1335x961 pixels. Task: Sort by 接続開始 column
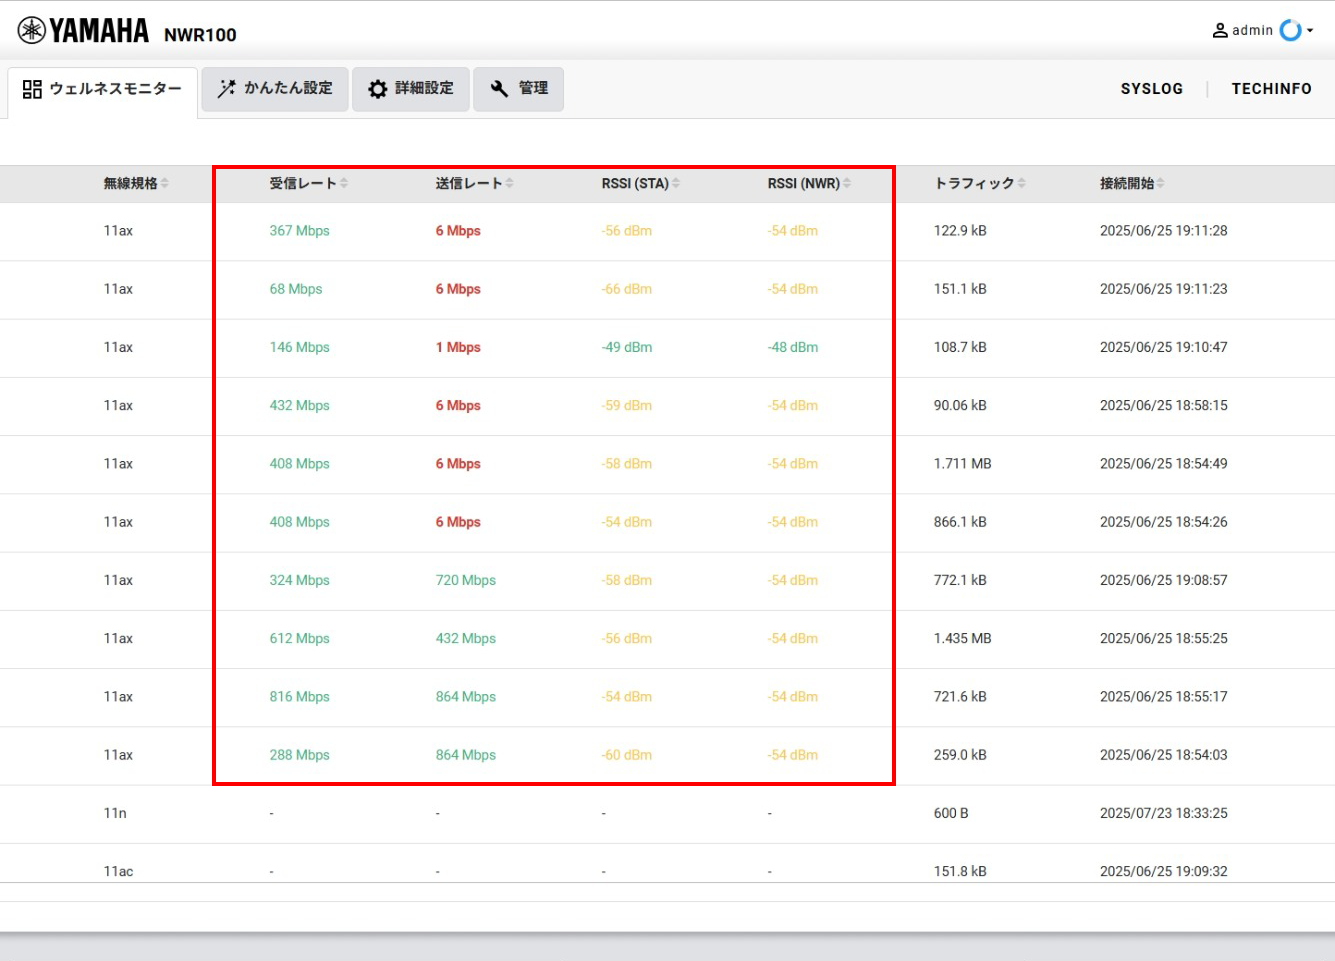coord(1161,184)
